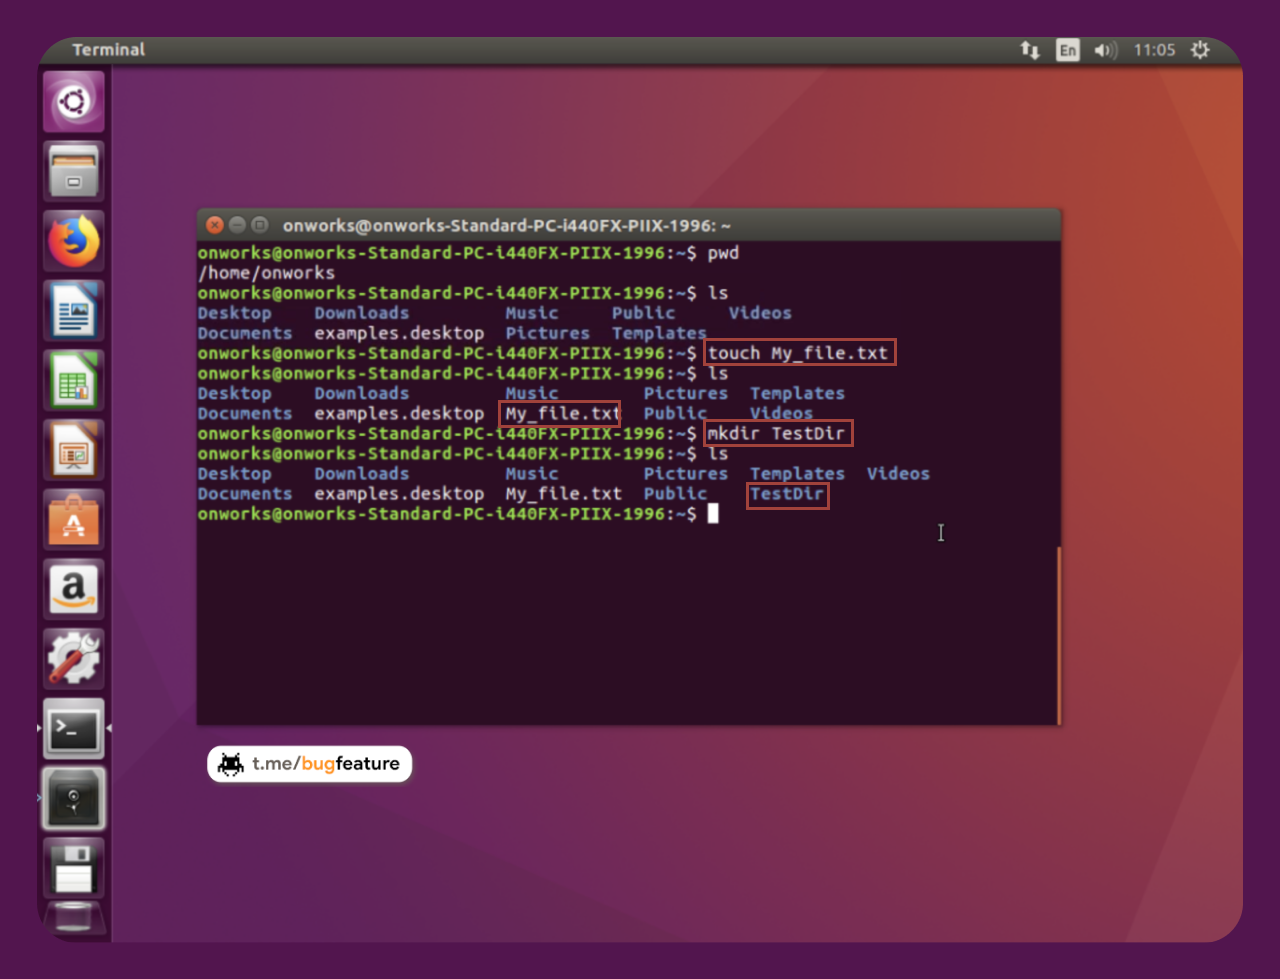Image resolution: width=1280 pixels, height=979 pixels.
Task: Click the terminal window title bar text
Action: pyautogui.click(x=506, y=226)
